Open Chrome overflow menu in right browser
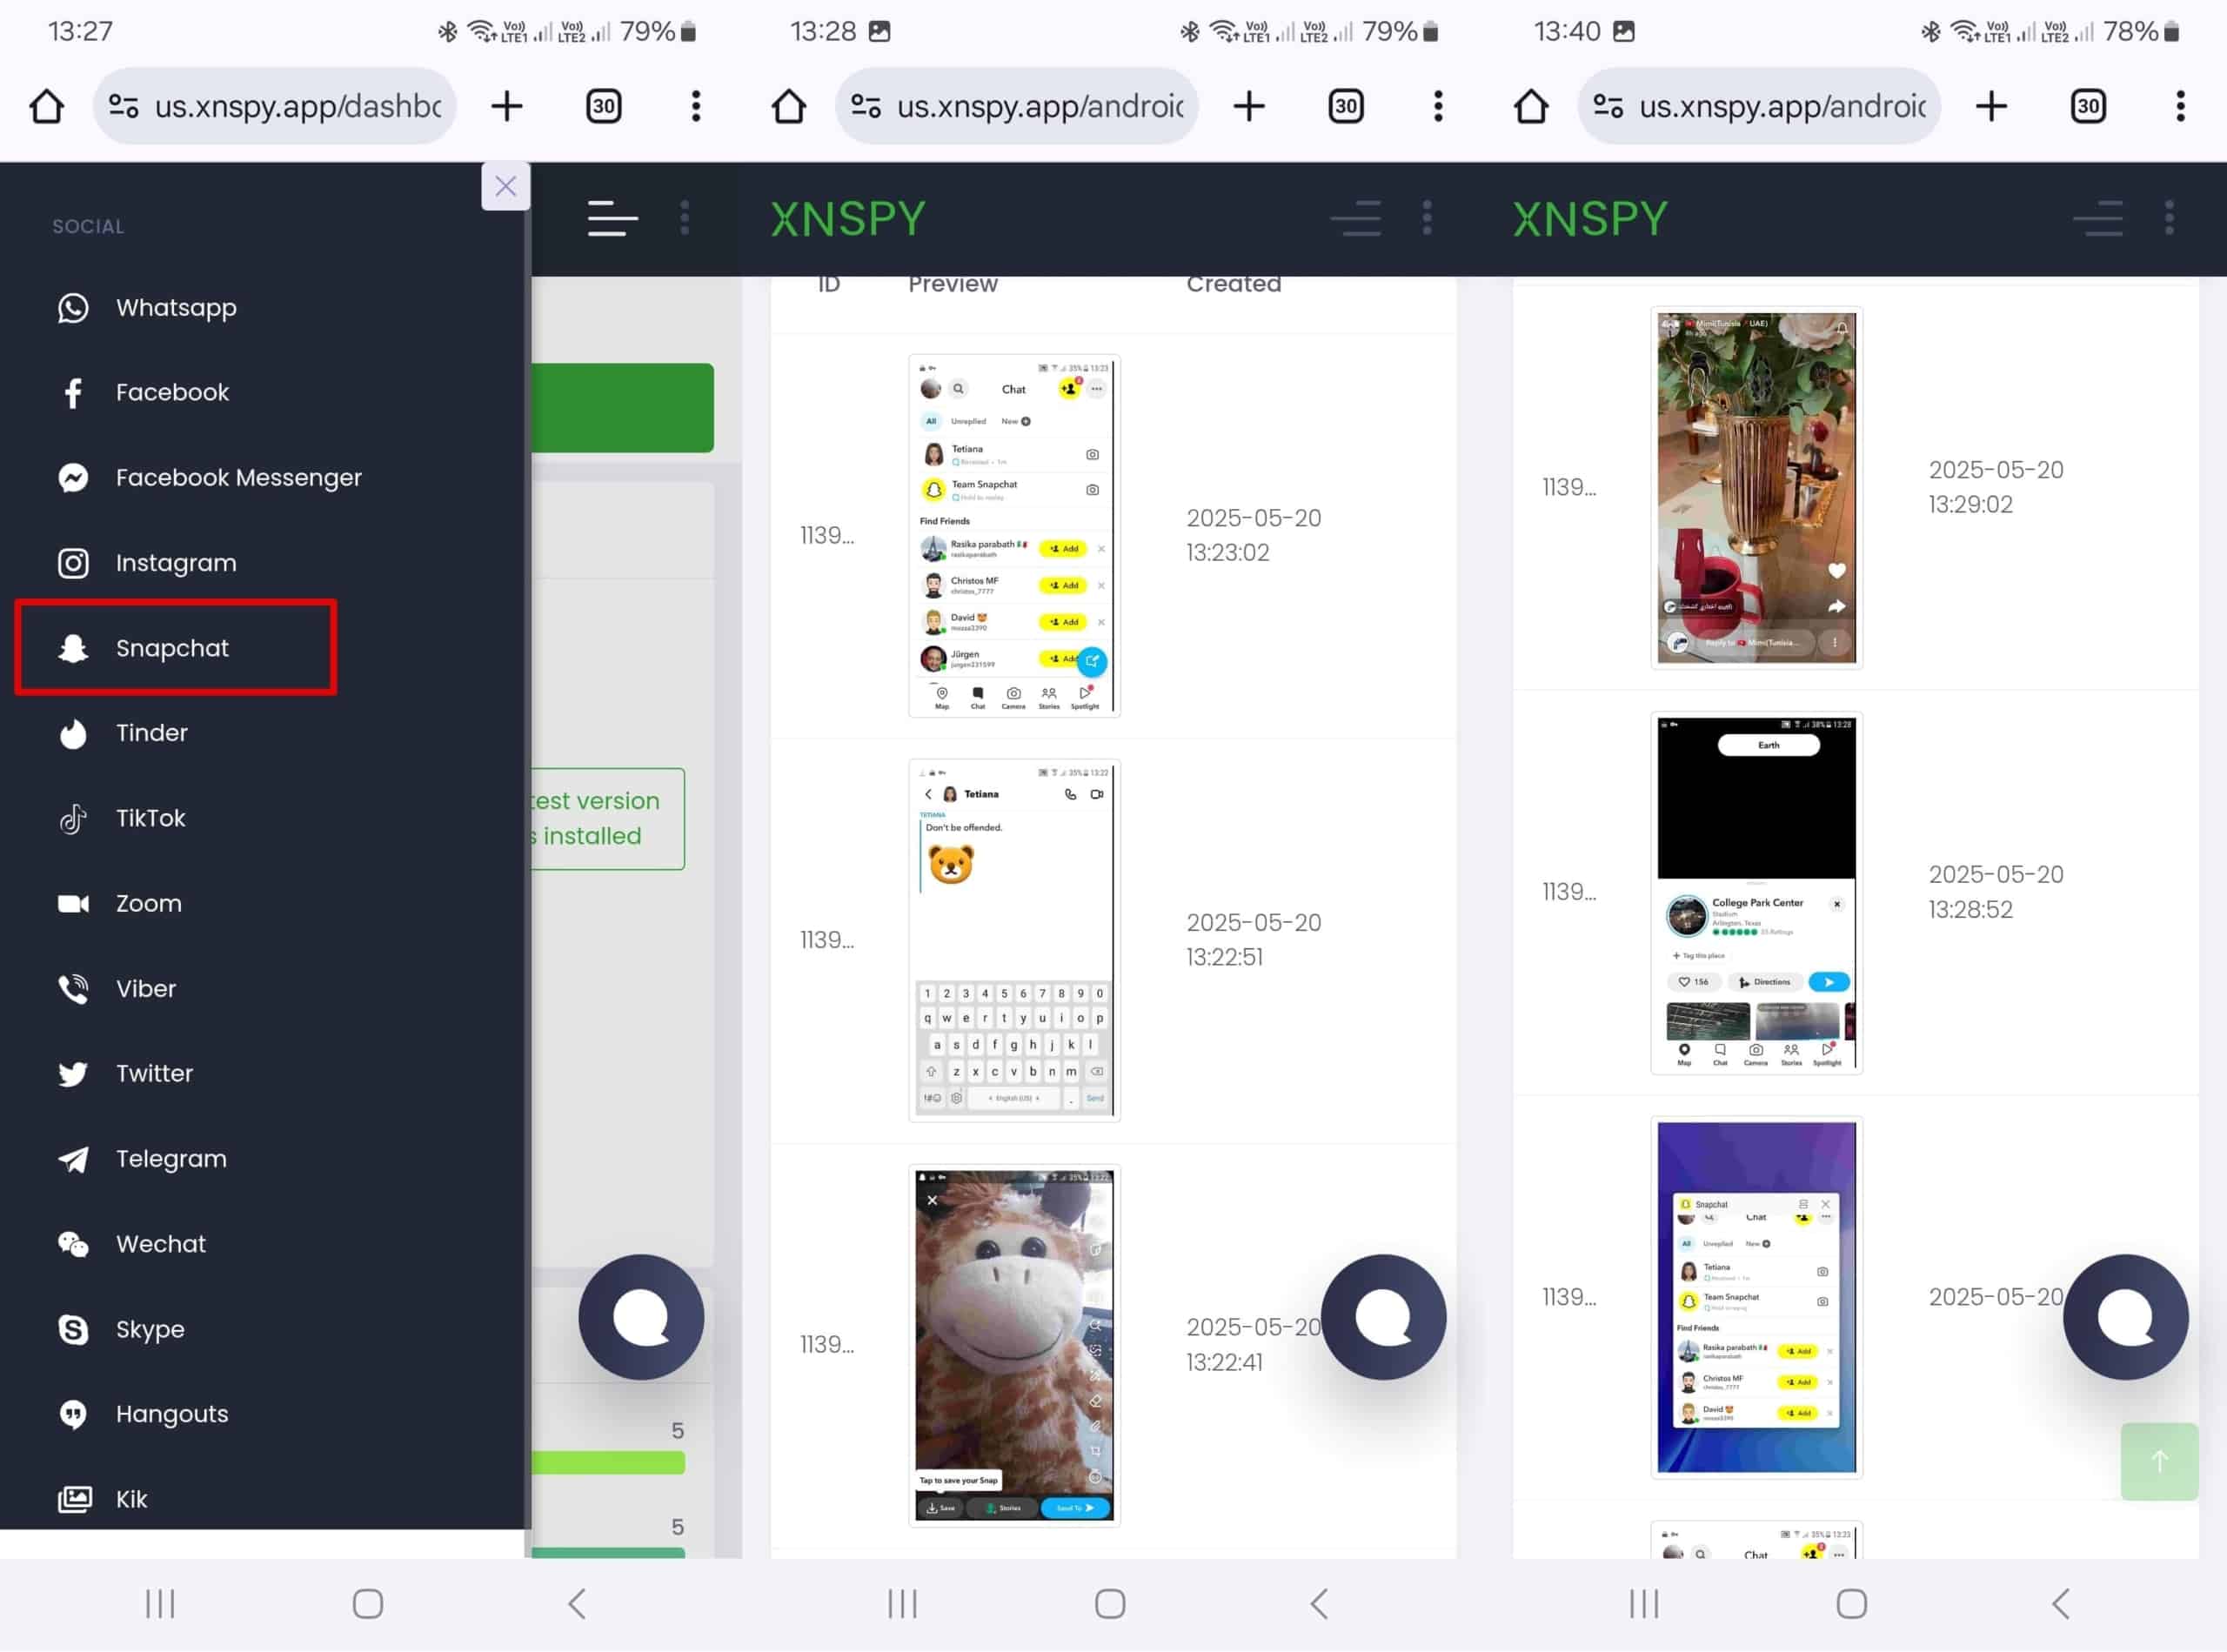 coord(2180,106)
